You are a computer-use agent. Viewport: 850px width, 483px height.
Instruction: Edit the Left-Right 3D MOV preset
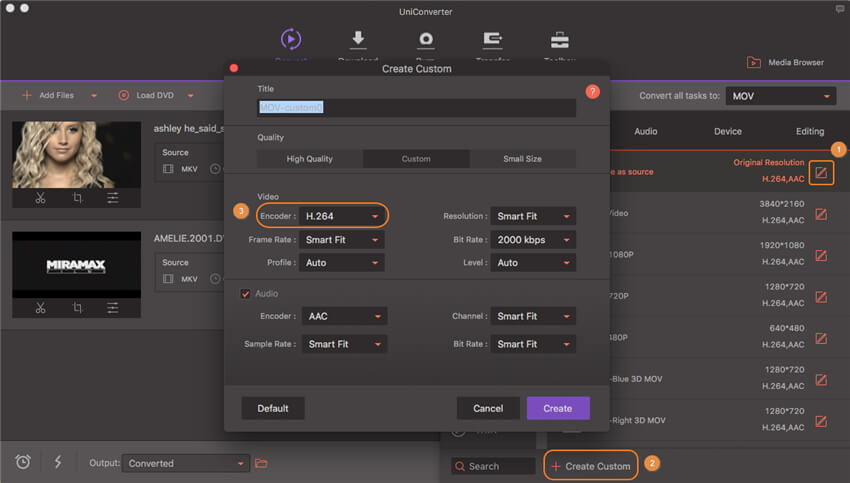point(821,421)
